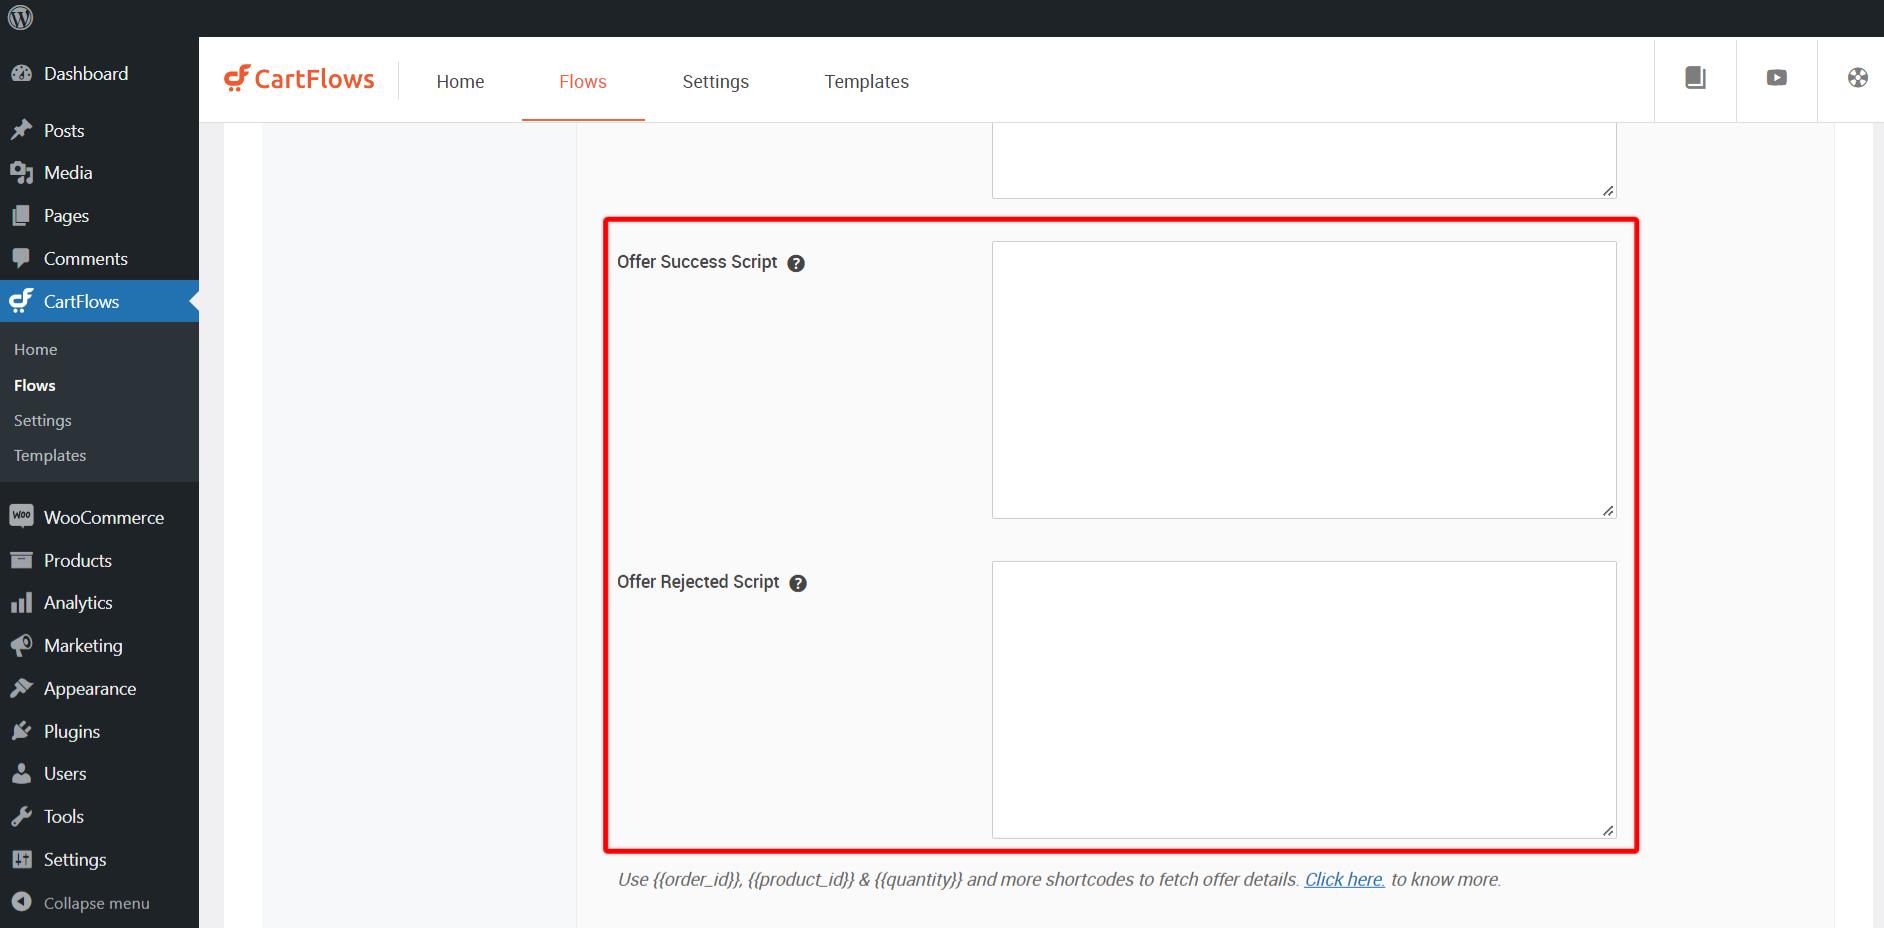Click the Users menu label
The image size is (1884, 928).
click(65, 774)
